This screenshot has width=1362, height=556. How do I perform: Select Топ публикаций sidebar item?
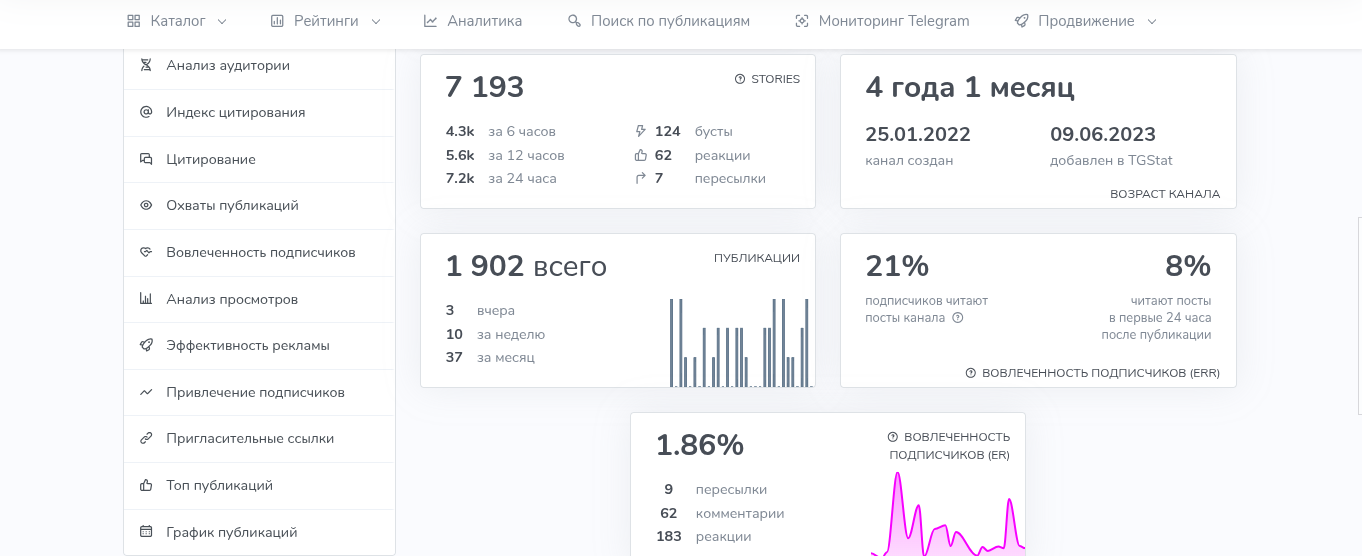click(259, 485)
